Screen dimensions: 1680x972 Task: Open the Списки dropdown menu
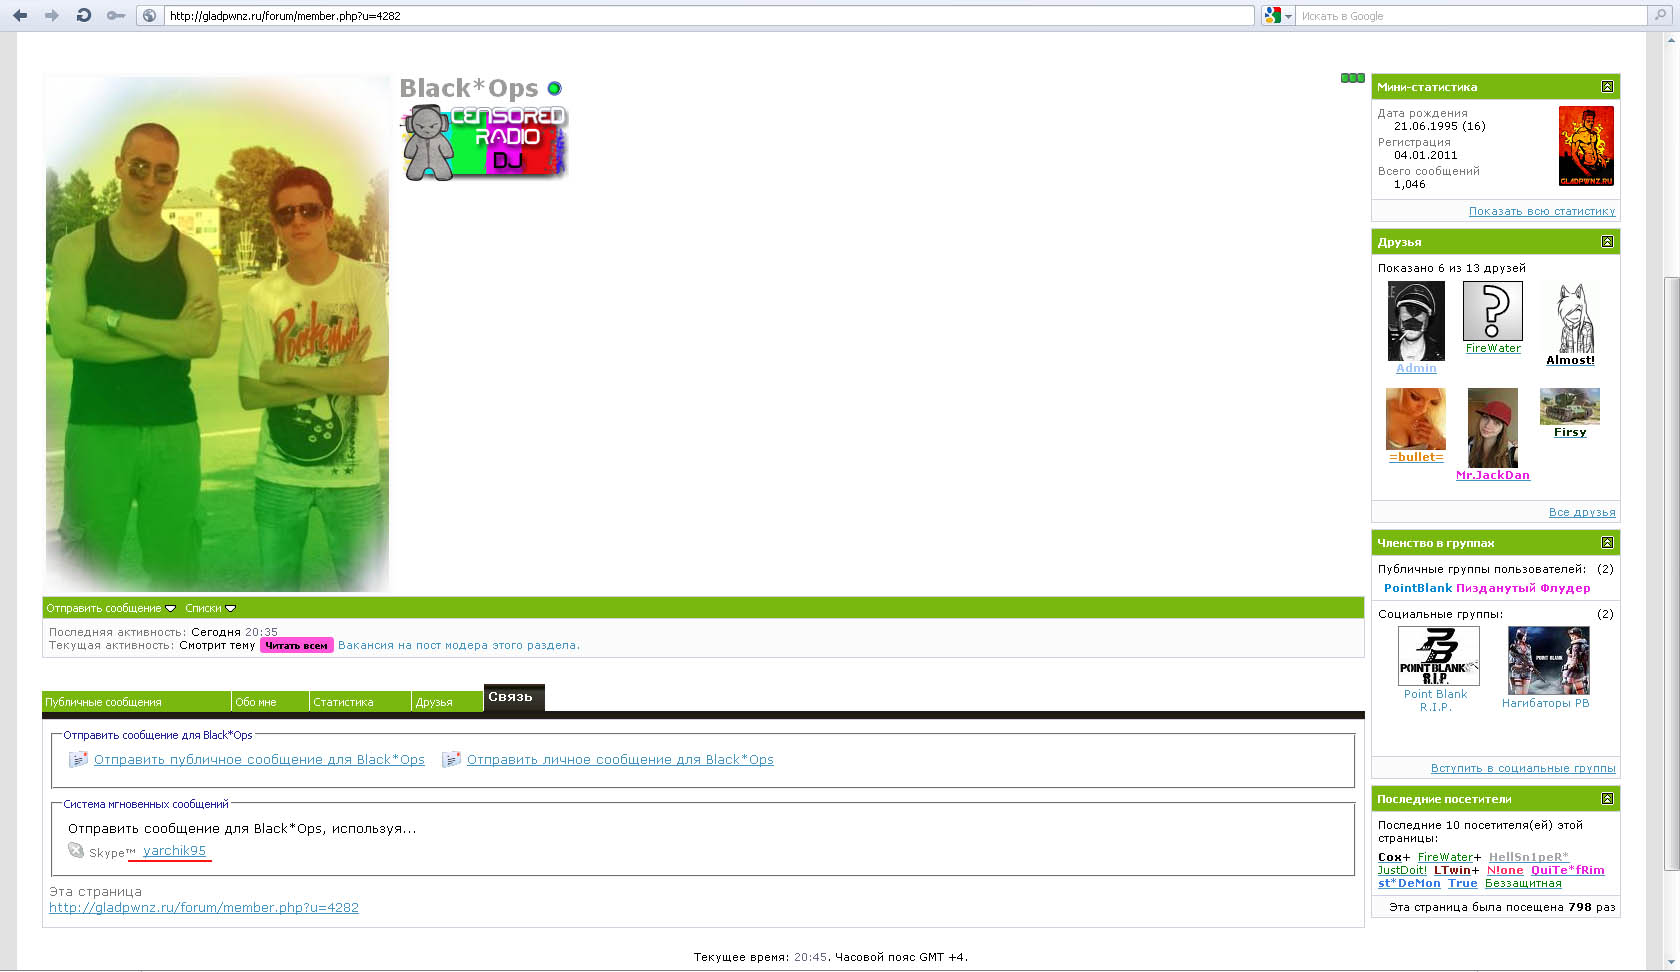click(210, 608)
